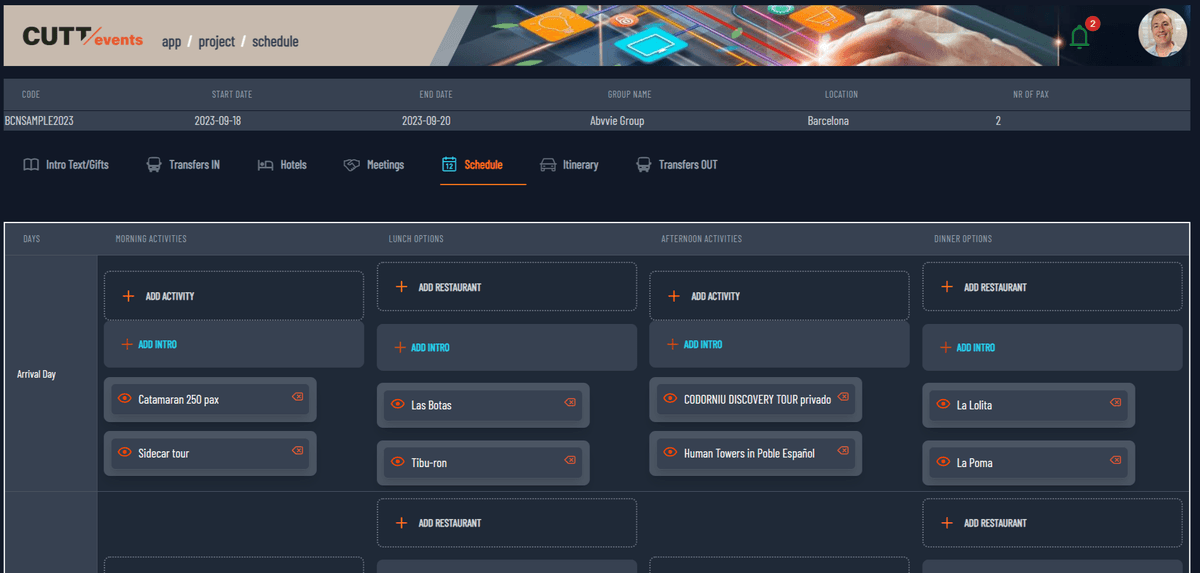Delete the Catamaran 250 pax activity
Screen dimensions: 1200x573
pos(297,398)
